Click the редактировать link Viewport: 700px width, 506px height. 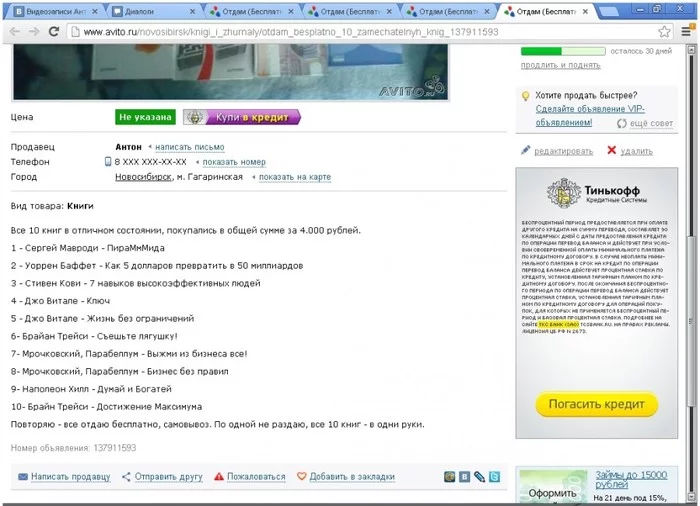[563, 151]
